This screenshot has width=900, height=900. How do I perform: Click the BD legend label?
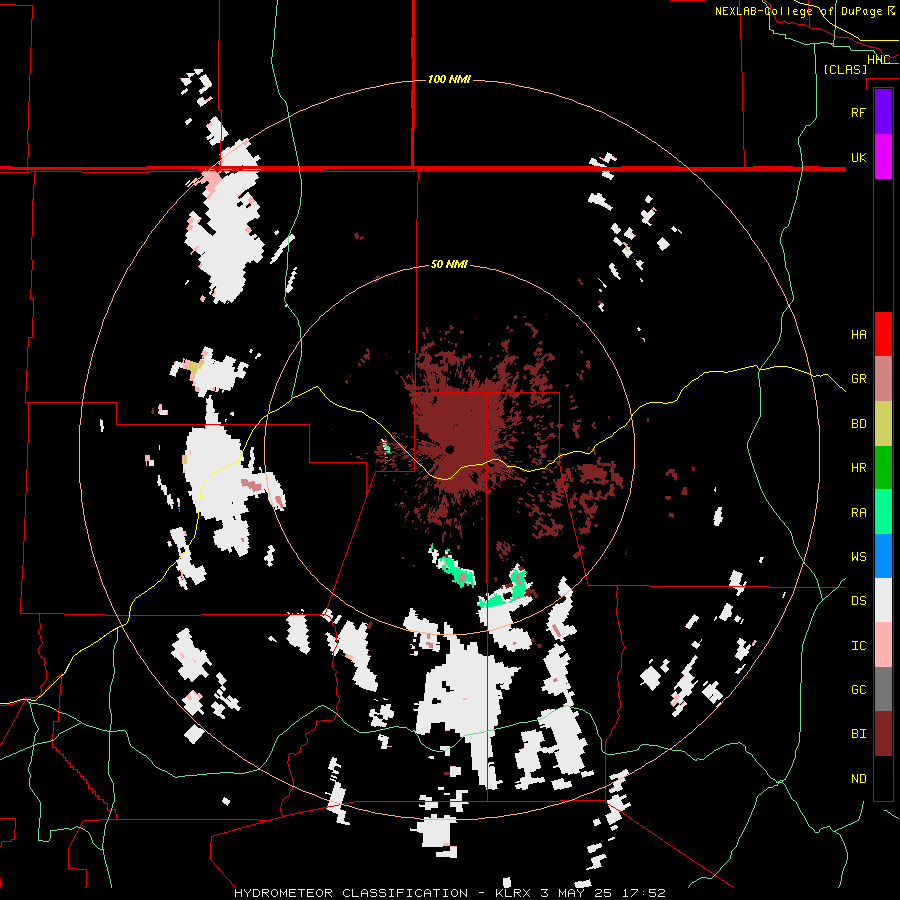coord(858,424)
